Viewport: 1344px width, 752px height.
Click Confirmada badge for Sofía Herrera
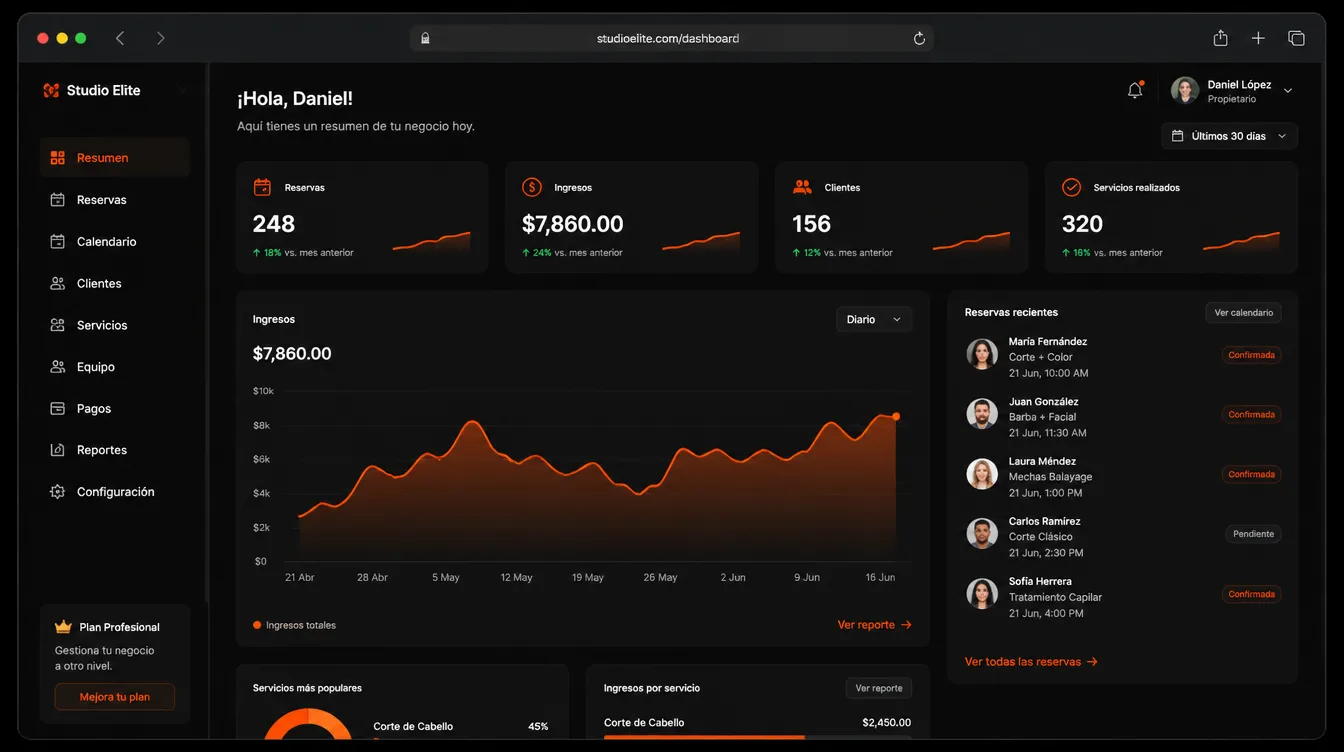pyautogui.click(x=1251, y=594)
